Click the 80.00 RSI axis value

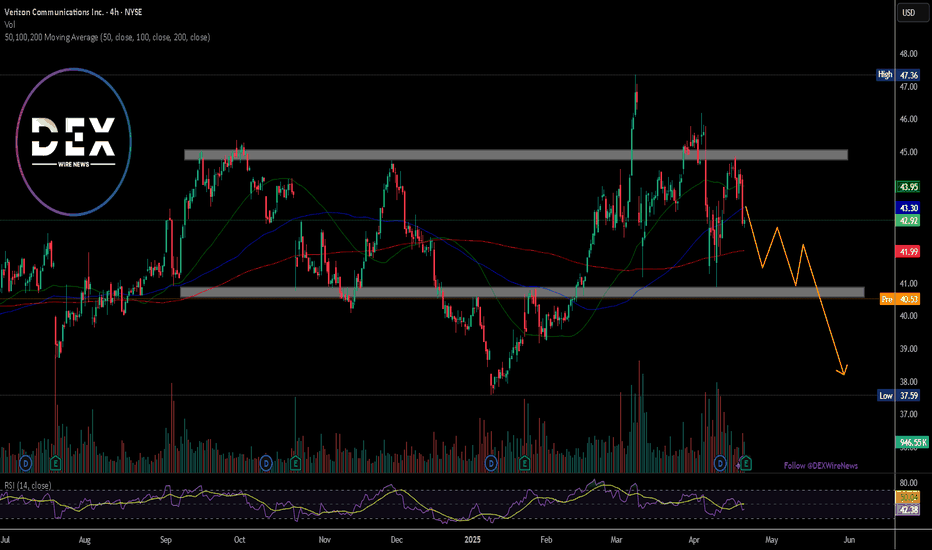pyautogui.click(x=908, y=483)
